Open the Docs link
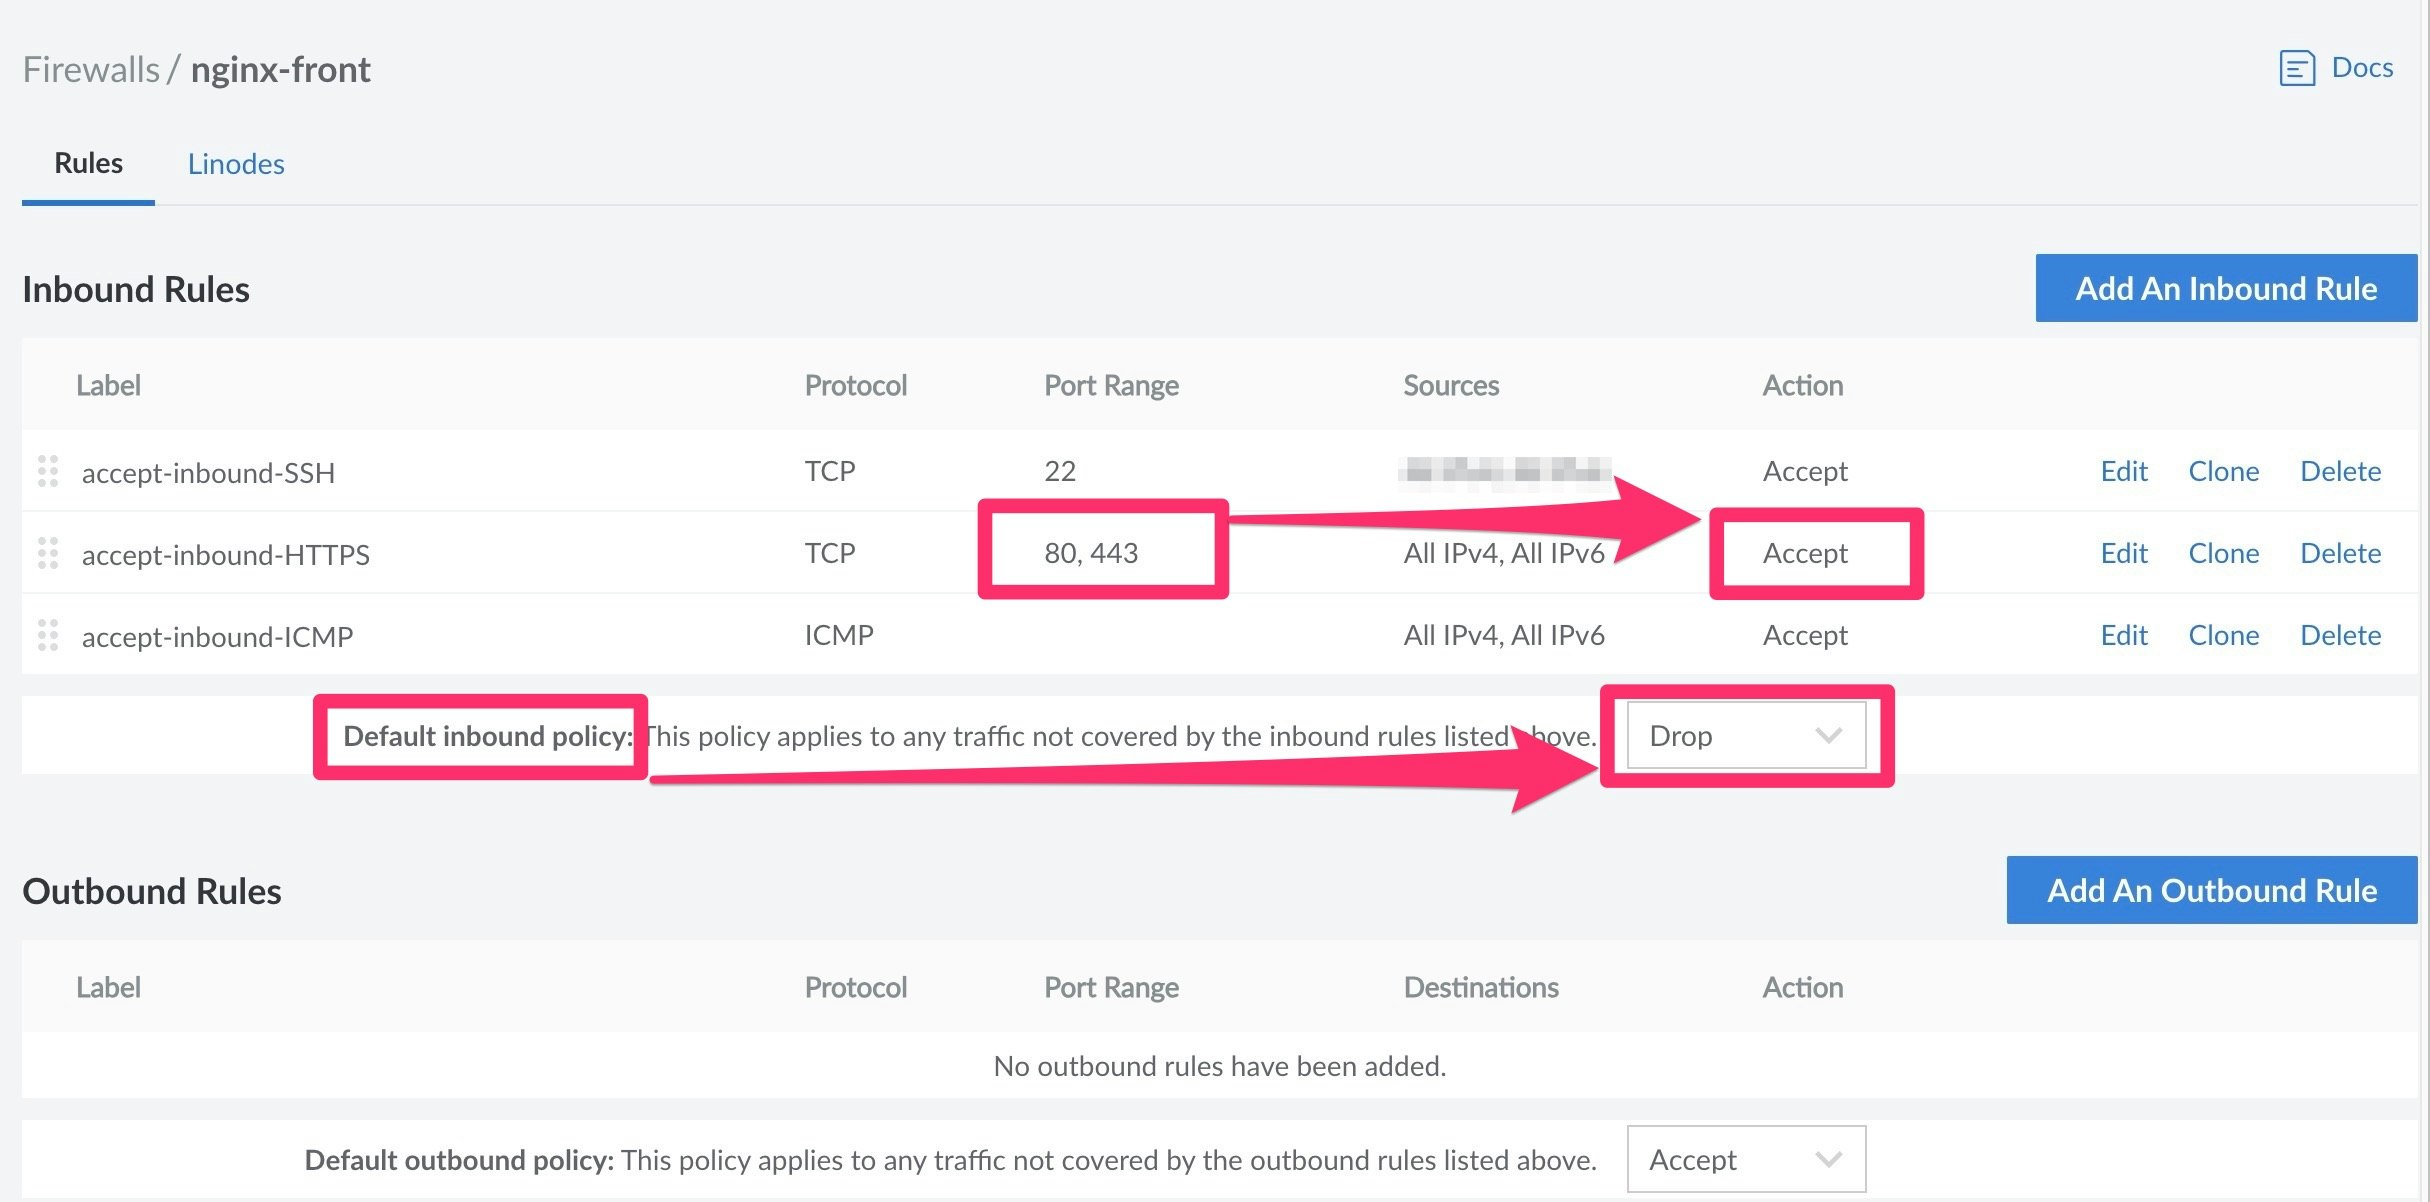This screenshot has width=2430, height=1202. pyautogui.click(x=2362, y=68)
